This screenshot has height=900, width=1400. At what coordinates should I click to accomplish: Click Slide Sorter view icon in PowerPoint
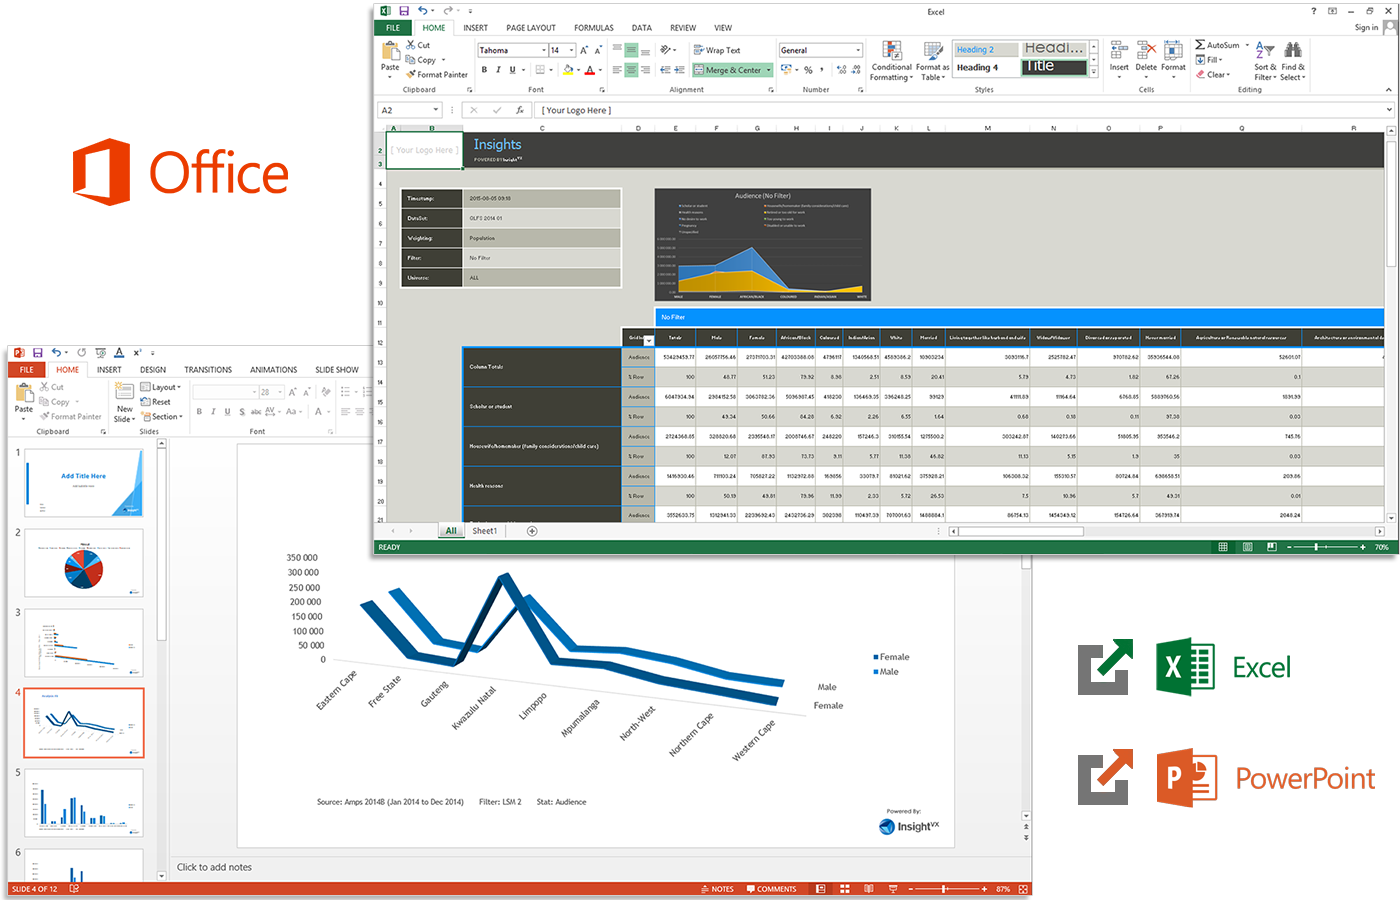click(x=844, y=889)
